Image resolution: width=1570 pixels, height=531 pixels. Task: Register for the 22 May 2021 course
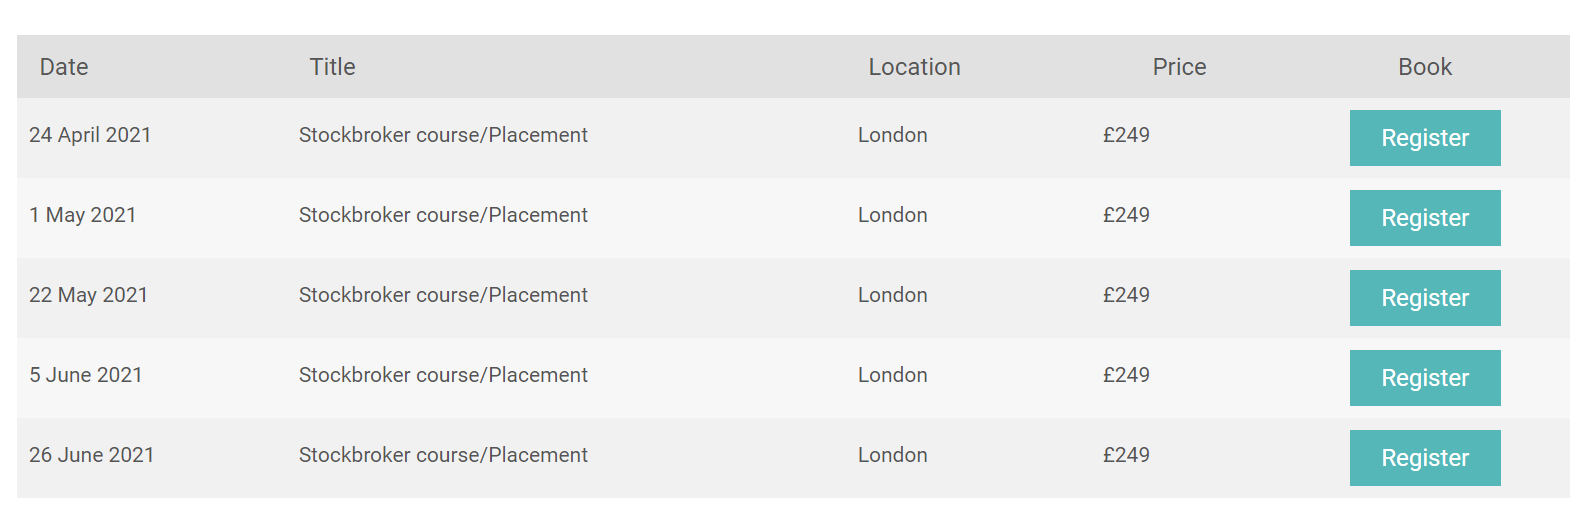pyautogui.click(x=1425, y=298)
